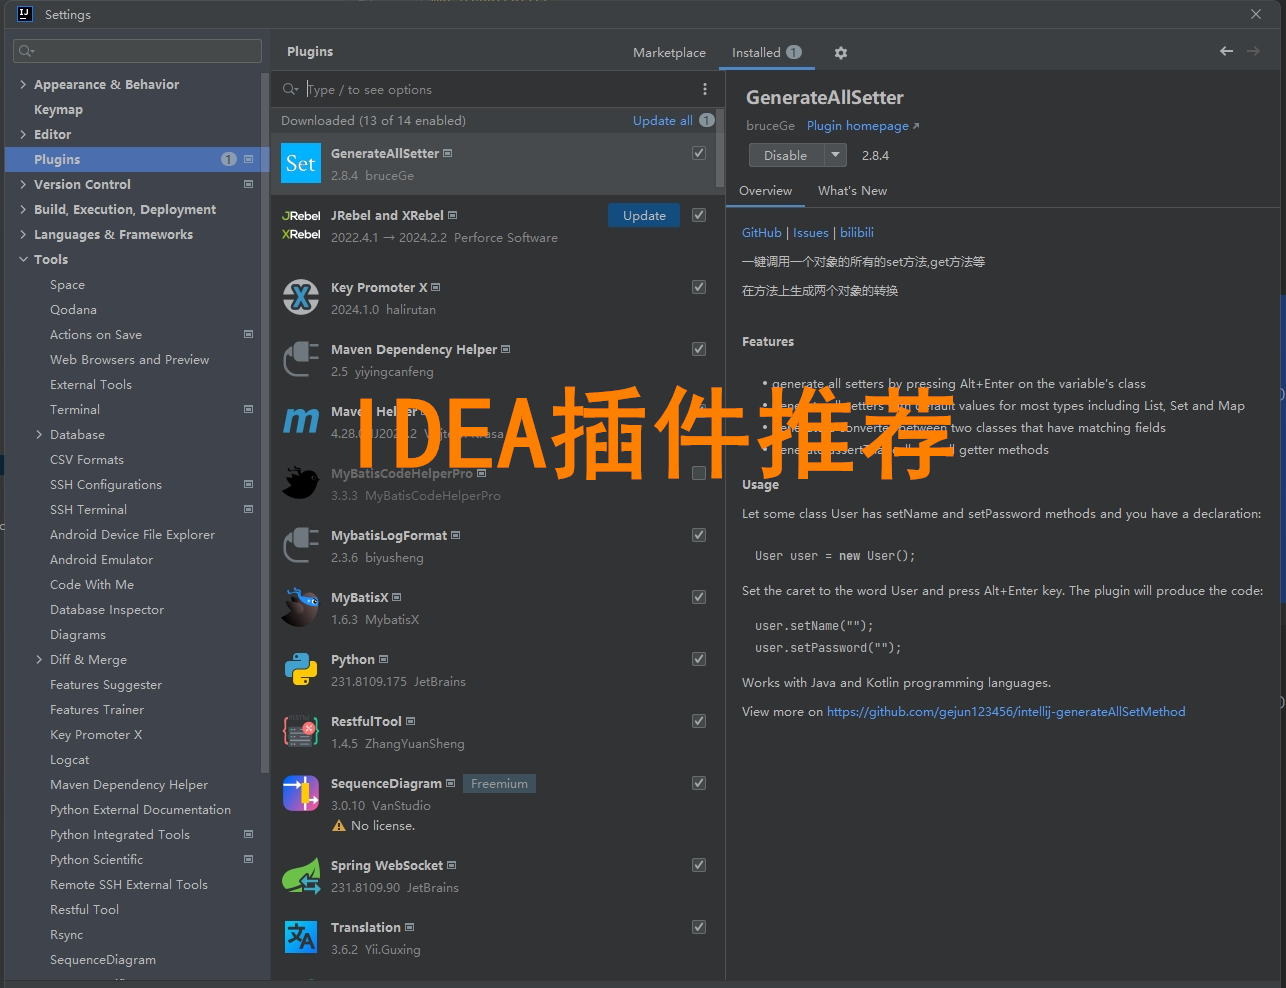Open the bilibili link in overview
This screenshot has width=1286, height=988.
coord(857,232)
